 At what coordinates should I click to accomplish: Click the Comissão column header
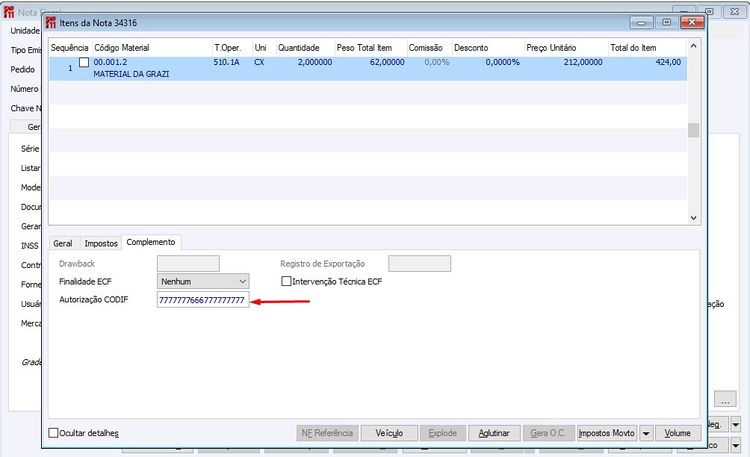pyautogui.click(x=429, y=48)
